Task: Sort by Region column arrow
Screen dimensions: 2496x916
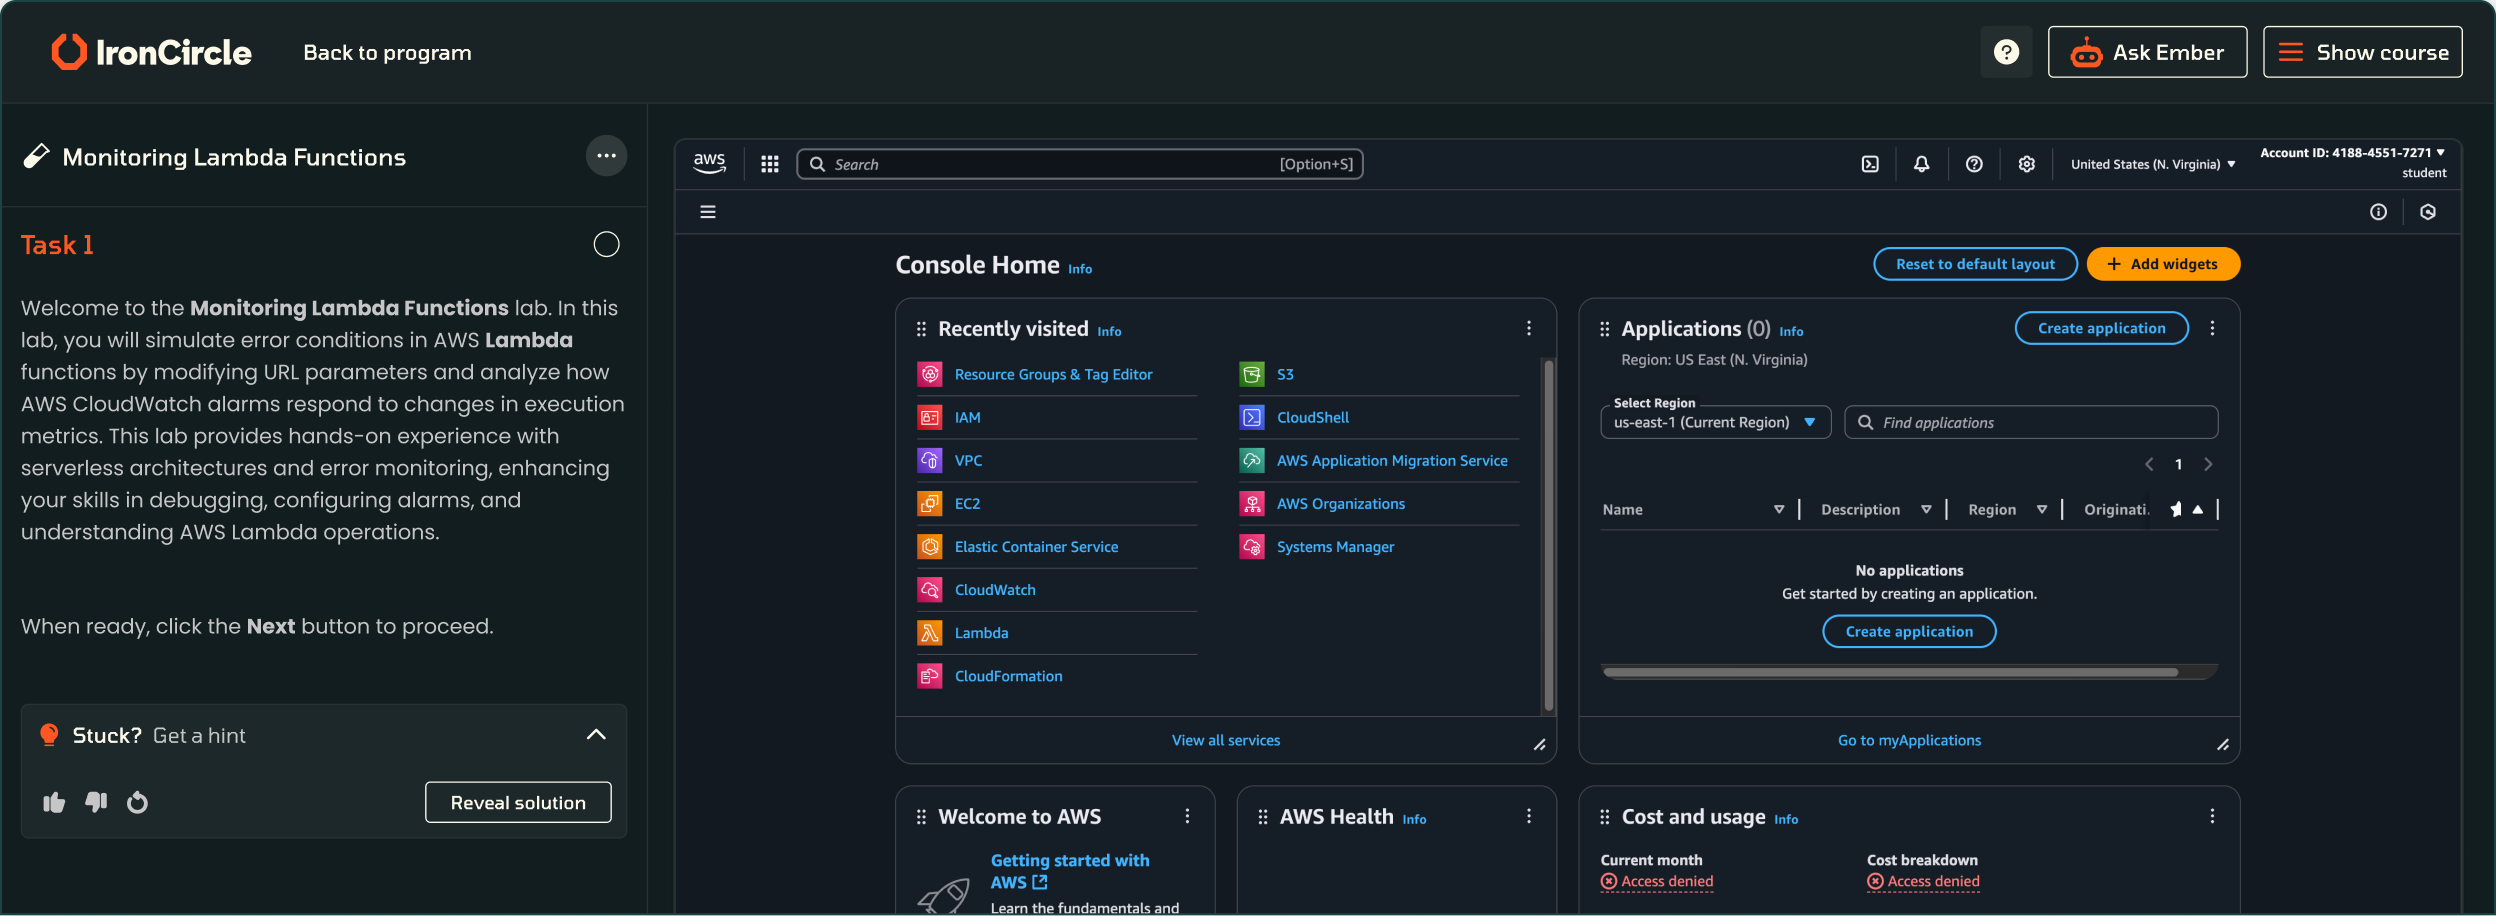Action: coord(2042,510)
